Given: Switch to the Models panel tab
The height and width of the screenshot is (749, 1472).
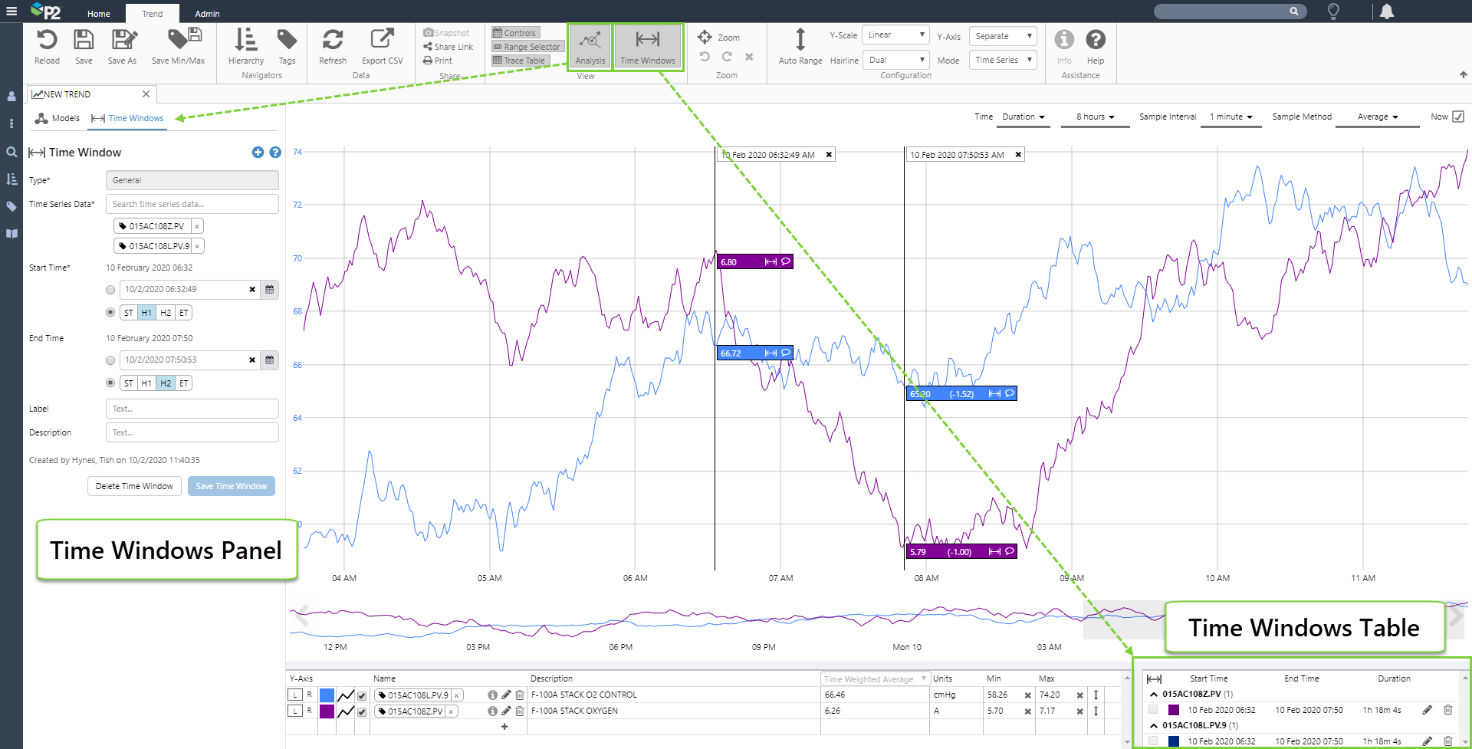Looking at the screenshot, I should click(57, 118).
